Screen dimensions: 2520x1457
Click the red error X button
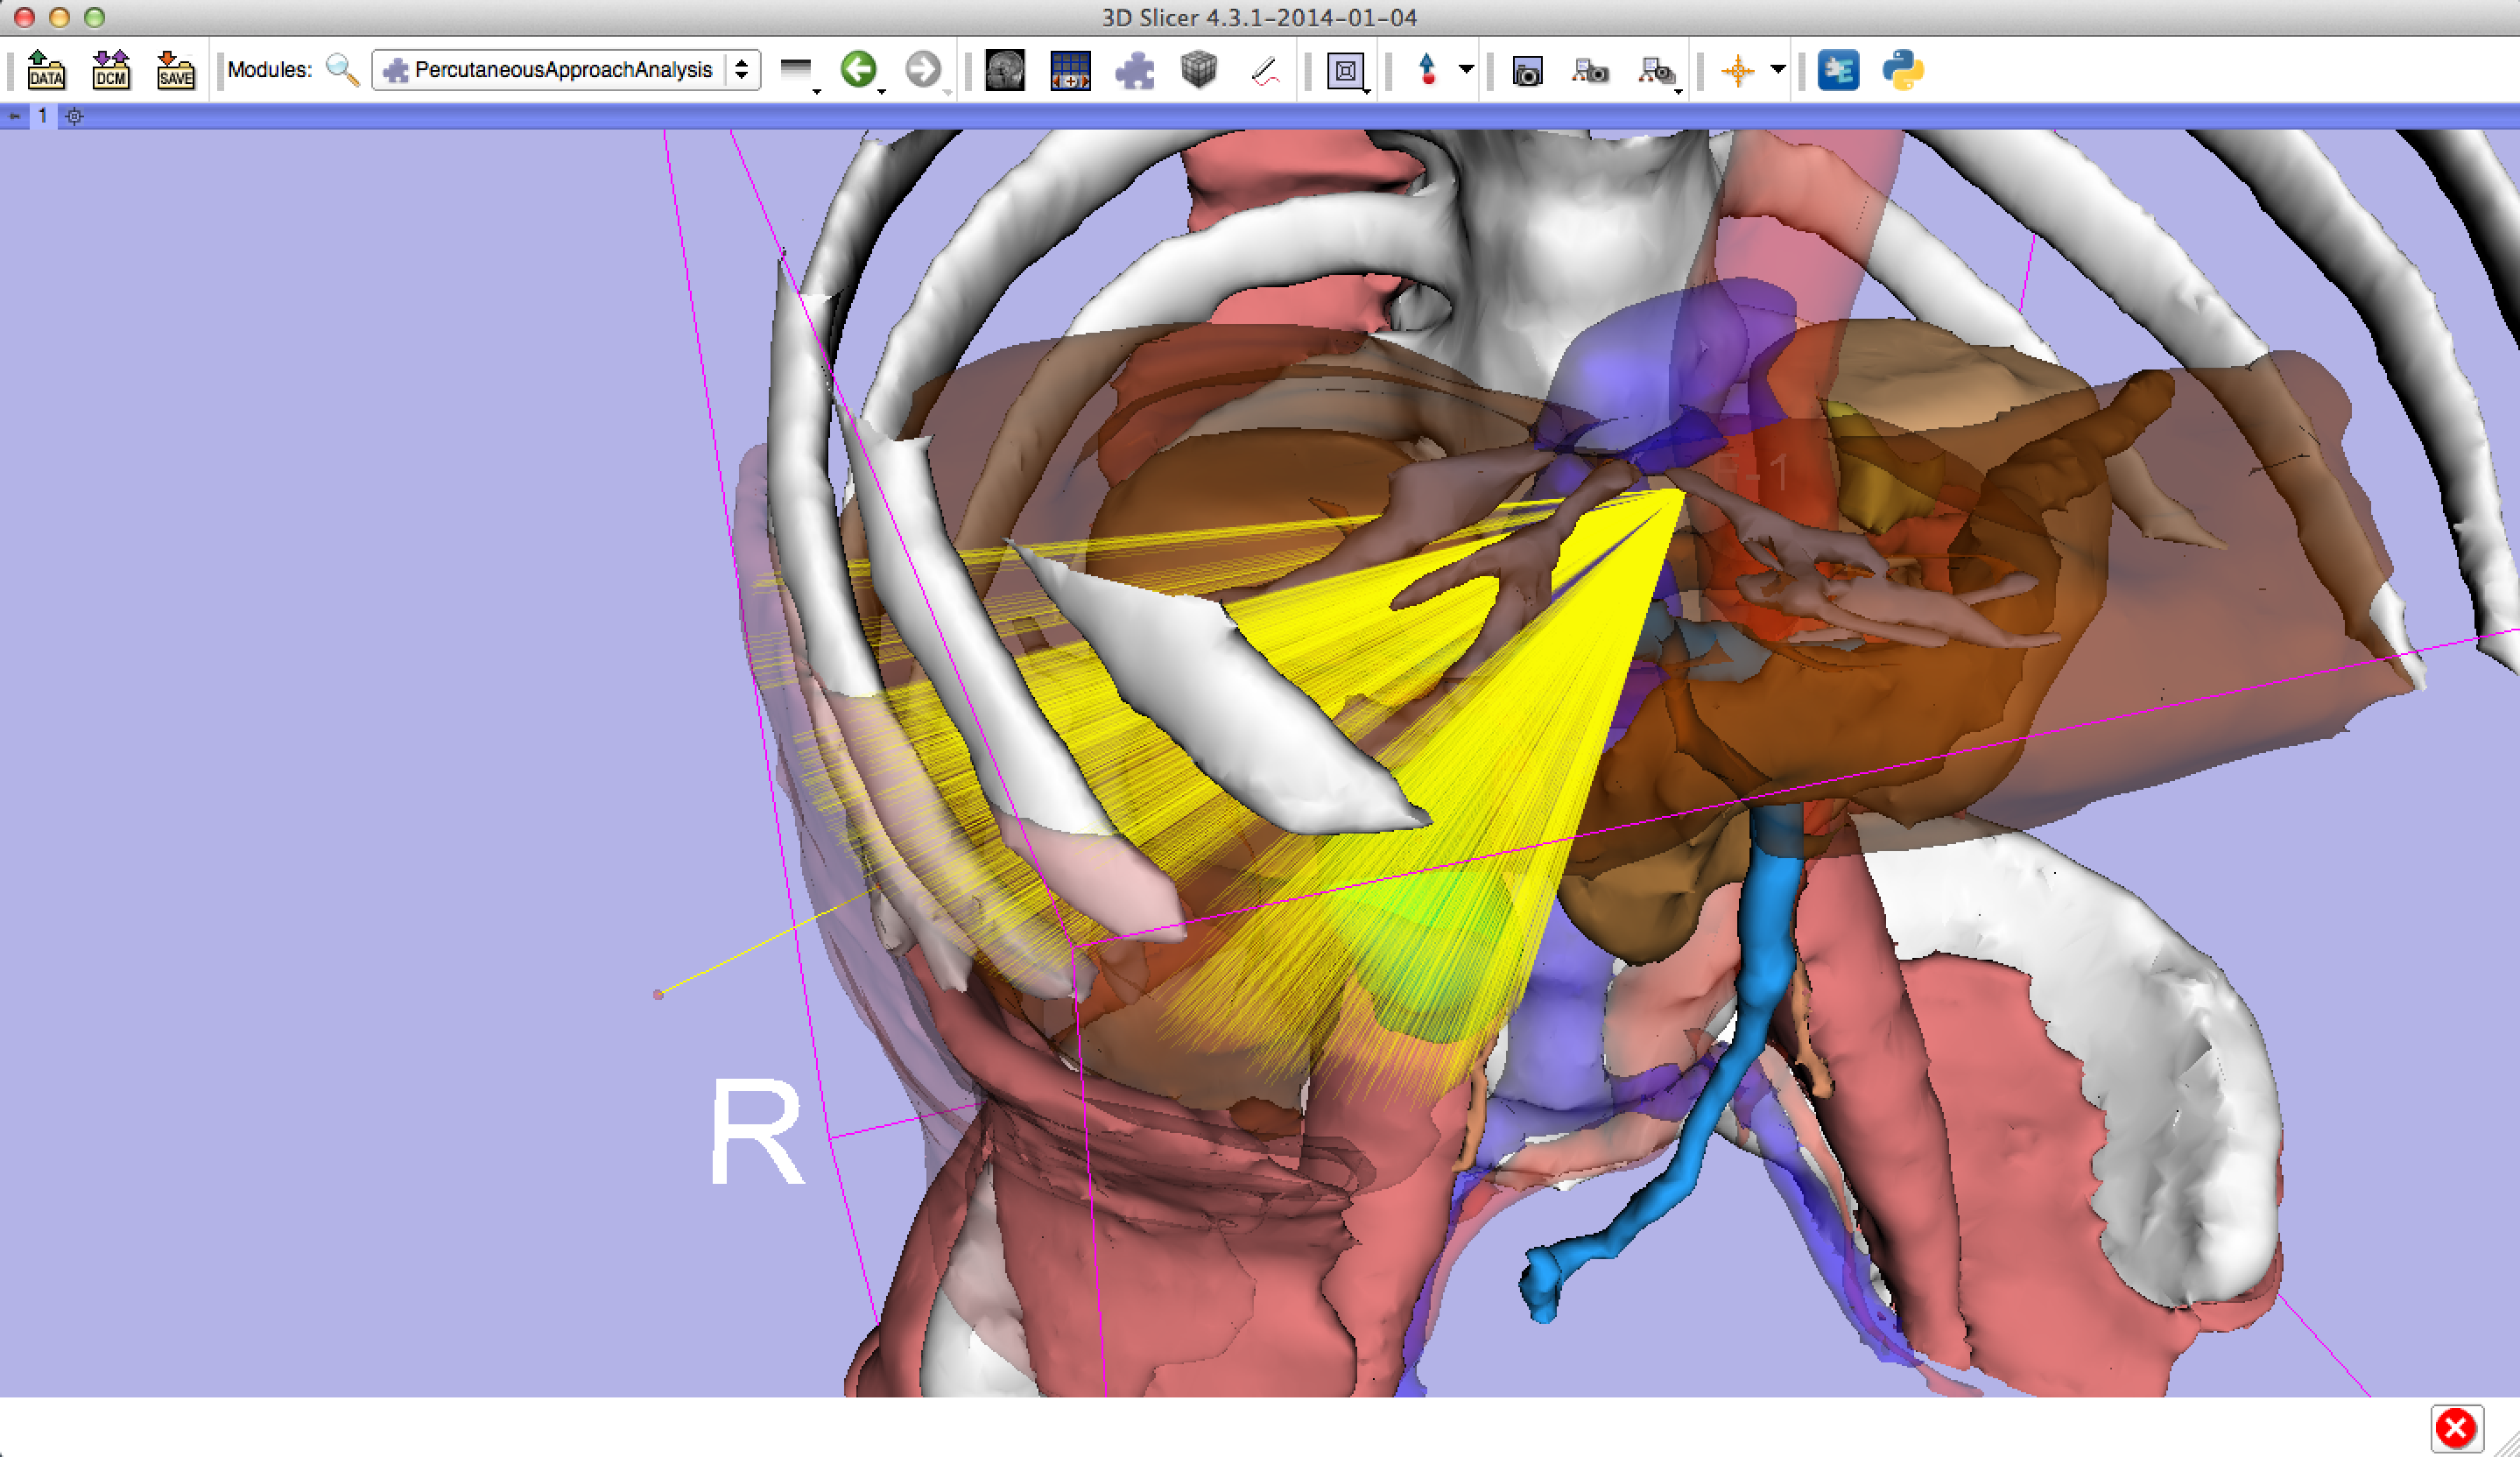[2456, 1427]
